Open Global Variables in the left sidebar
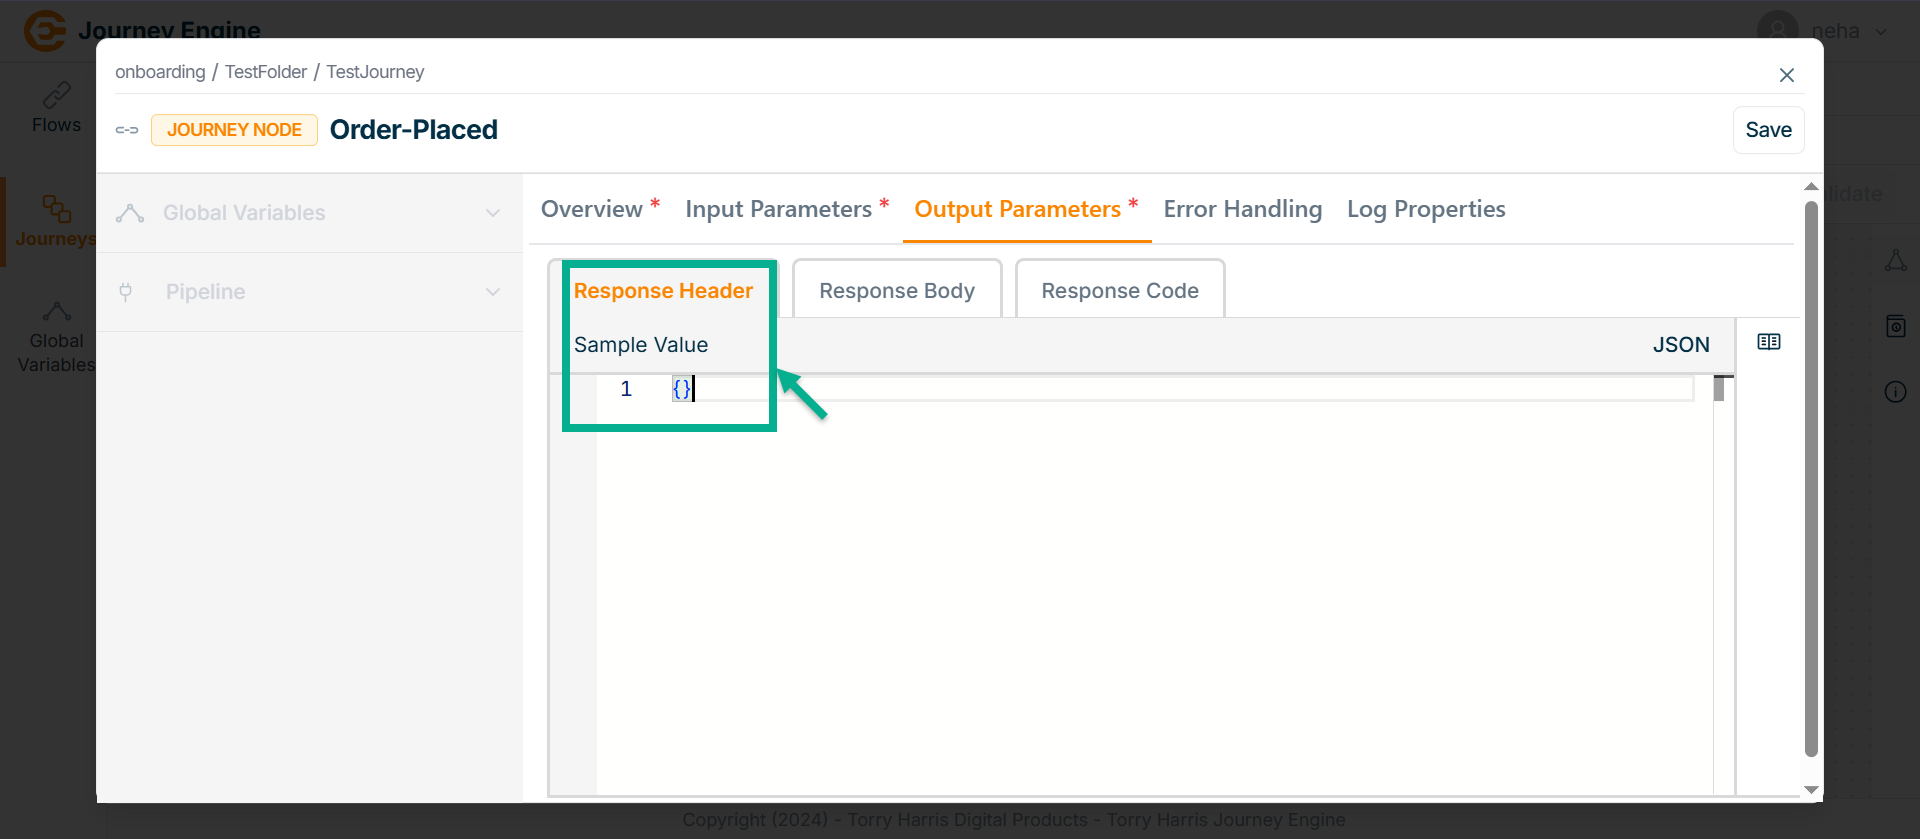This screenshot has width=1920, height=839. [56, 338]
